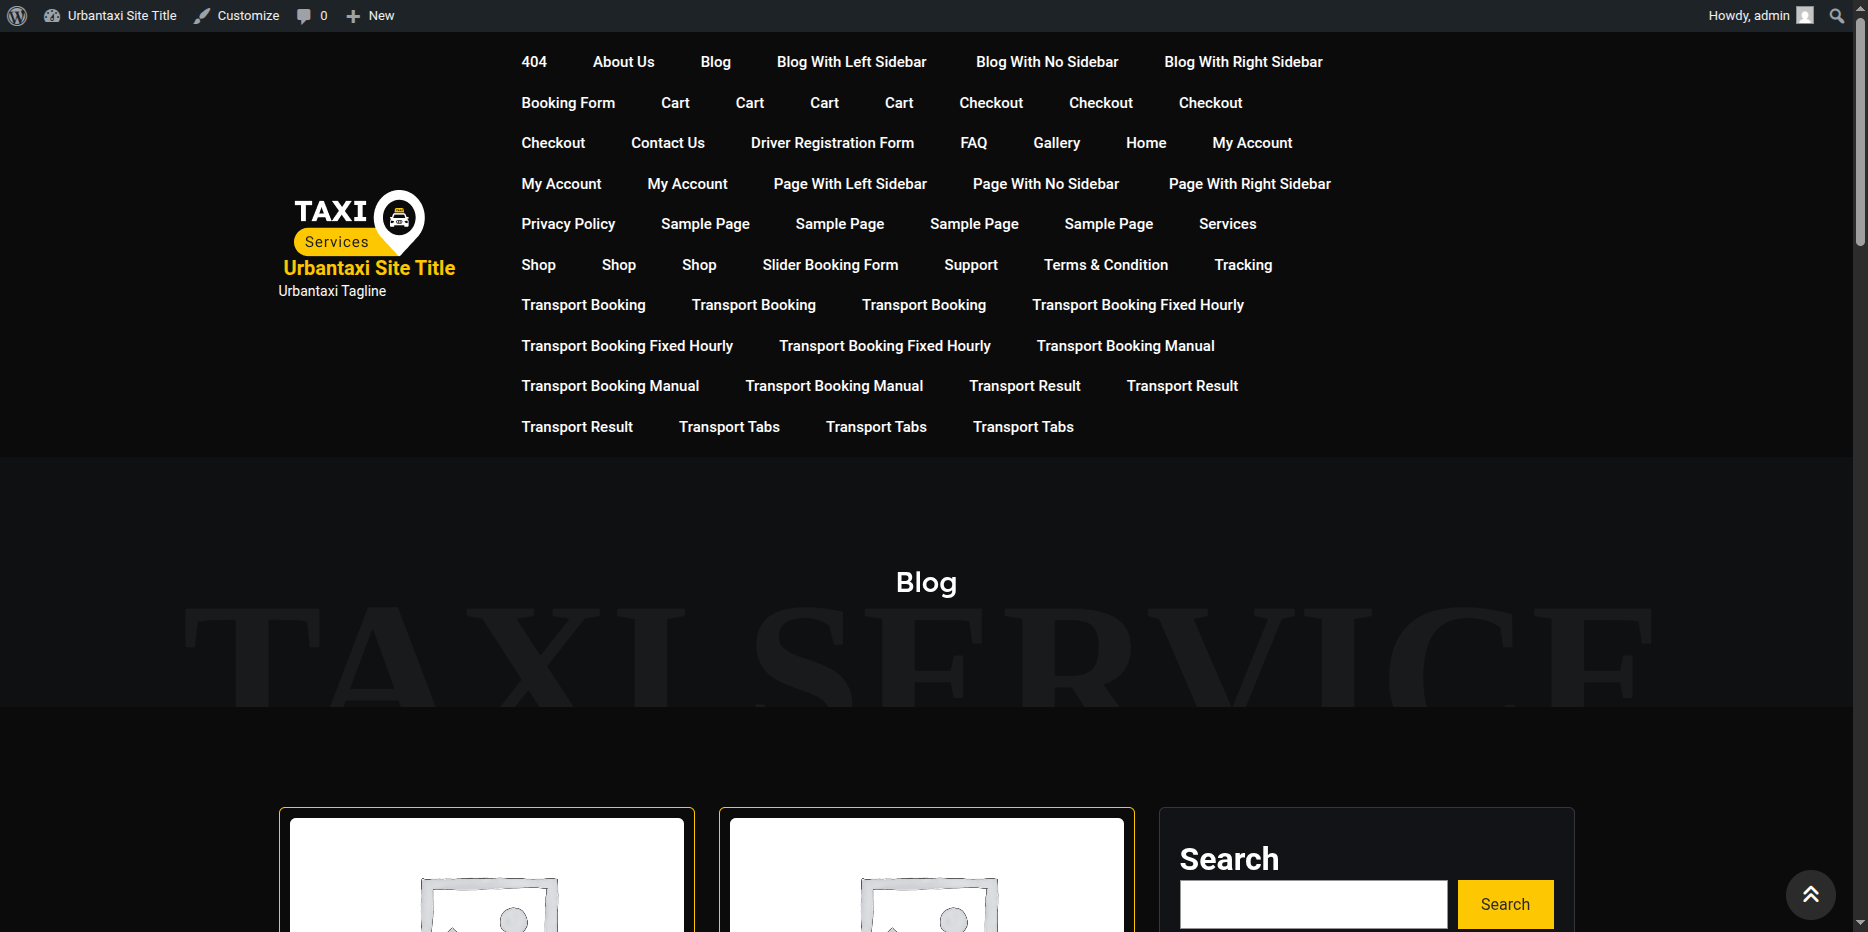Visit the FAQ page
Image resolution: width=1868 pixels, height=932 pixels.
pyautogui.click(x=973, y=143)
